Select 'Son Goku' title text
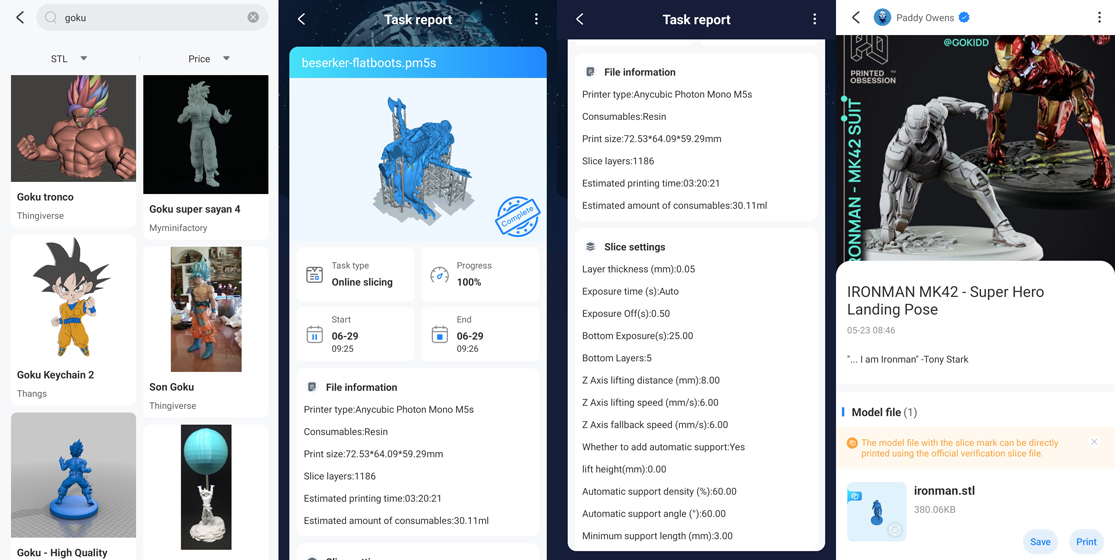The image size is (1115, 560). 171,387
